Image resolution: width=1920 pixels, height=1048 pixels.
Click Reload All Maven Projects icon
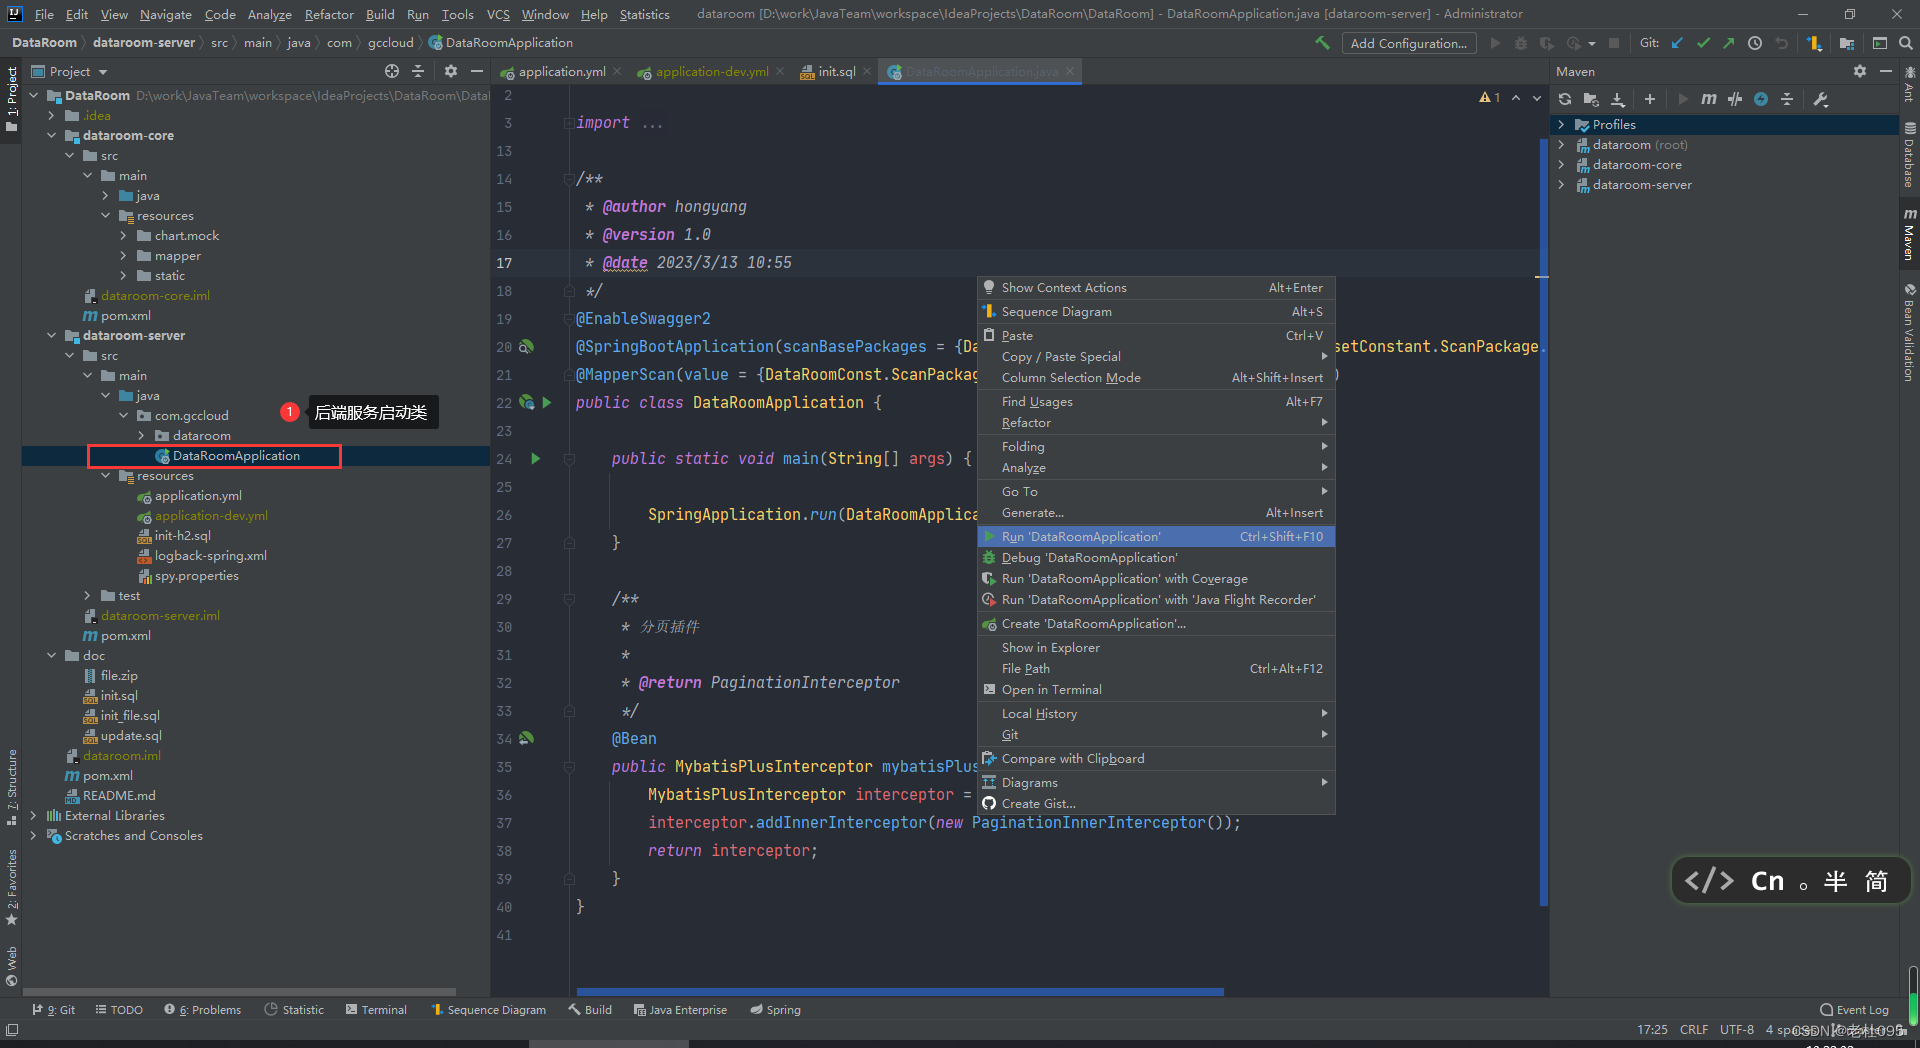tap(1565, 99)
